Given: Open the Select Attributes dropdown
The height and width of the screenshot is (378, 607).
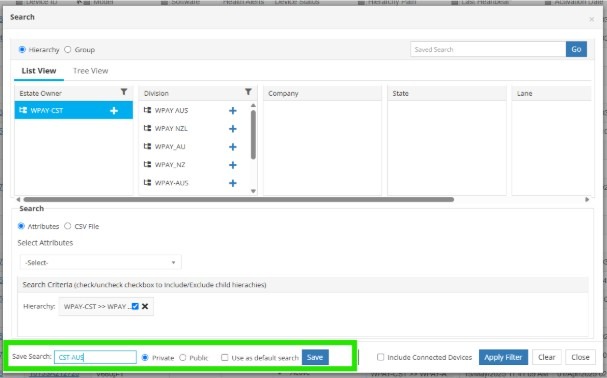Looking at the screenshot, I should pos(101,262).
